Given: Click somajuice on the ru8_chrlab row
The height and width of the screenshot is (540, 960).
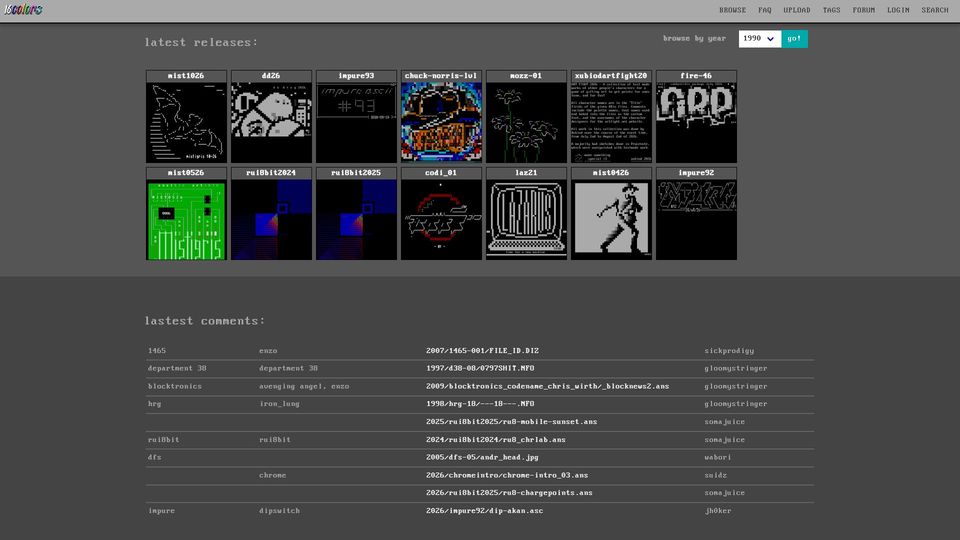Looking at the screenshot, I should tap(724, 440).
